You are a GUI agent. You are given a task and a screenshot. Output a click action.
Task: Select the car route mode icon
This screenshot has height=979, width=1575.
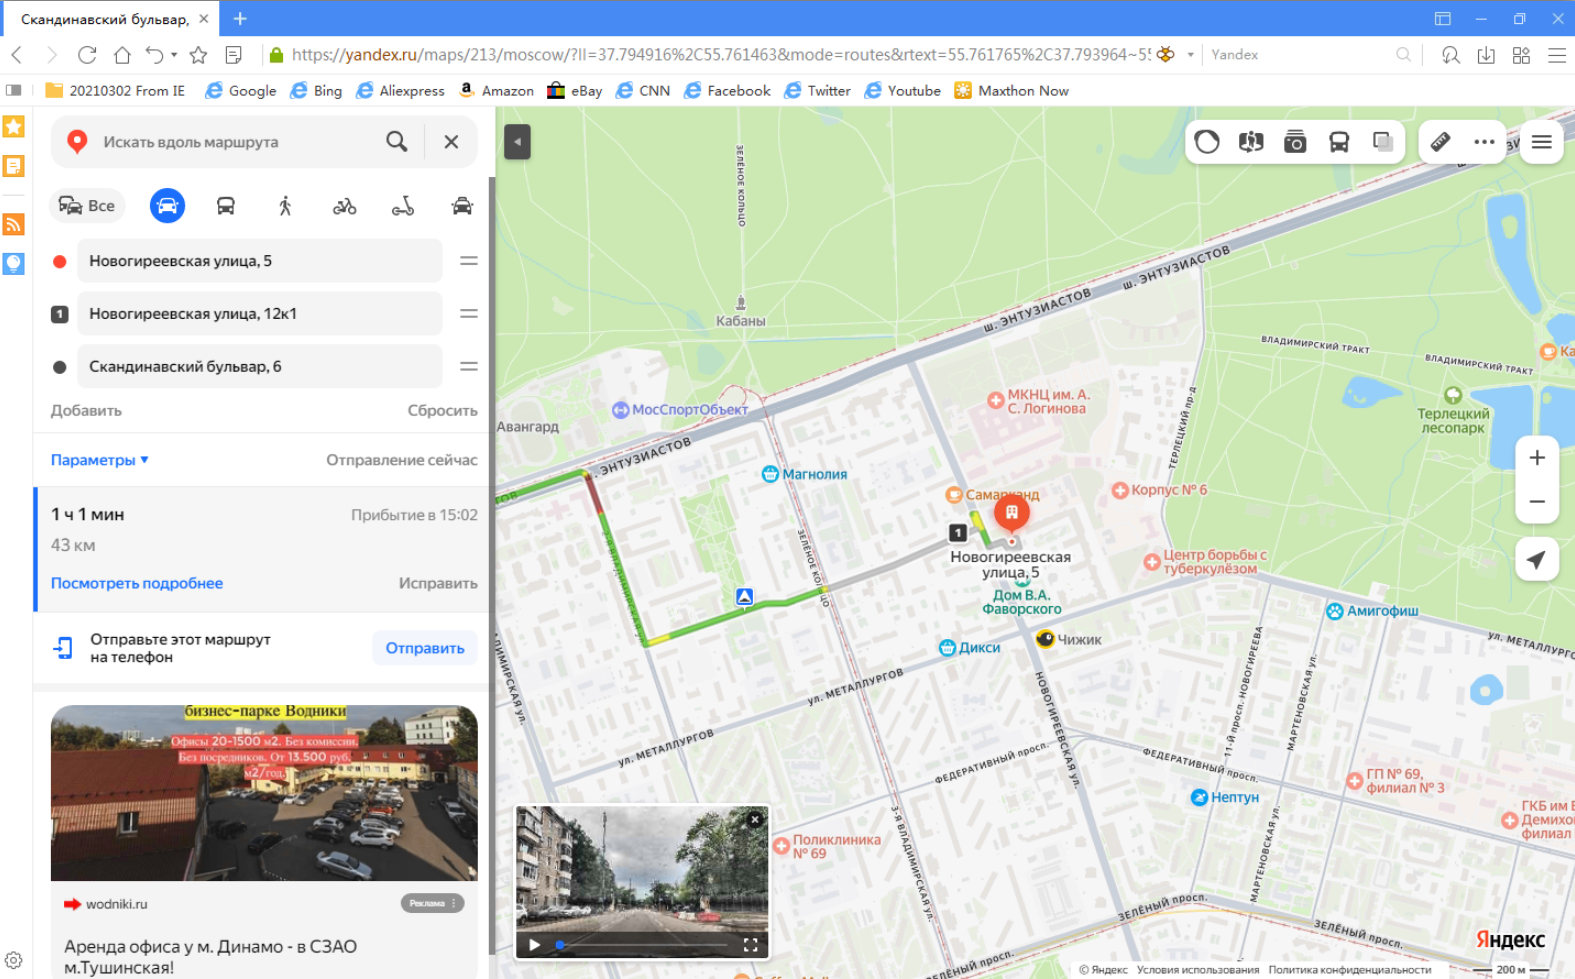pyautogui.click(x=167, y=206)
